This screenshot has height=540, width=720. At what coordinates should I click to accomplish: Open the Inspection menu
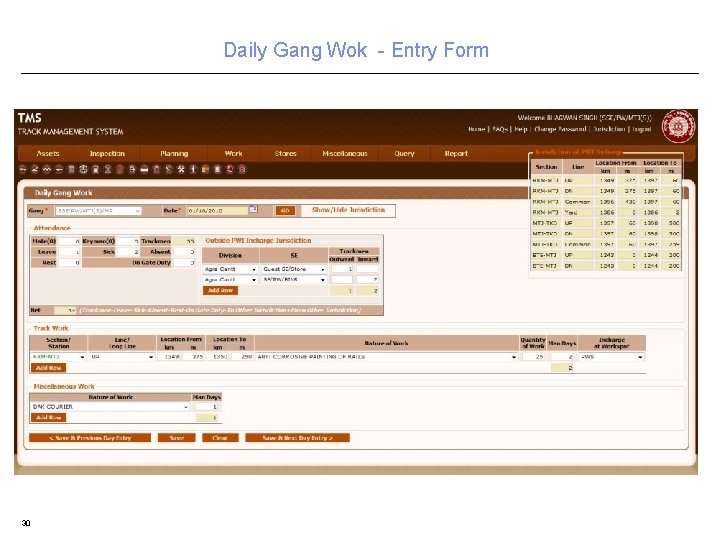point(107,153)
